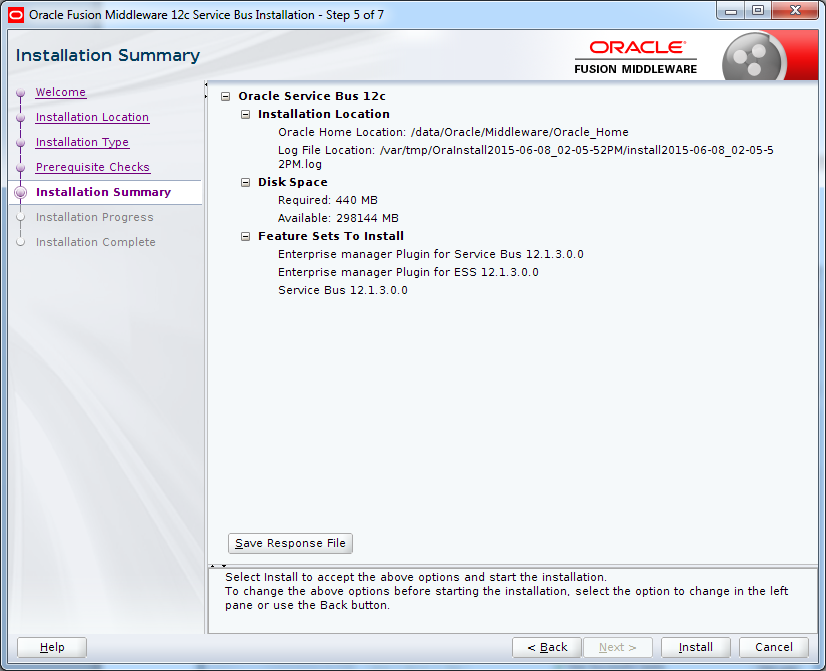Click the Installation Summary current step bullet
Viewport: 826px width, 671px height.
coord(21,193)
